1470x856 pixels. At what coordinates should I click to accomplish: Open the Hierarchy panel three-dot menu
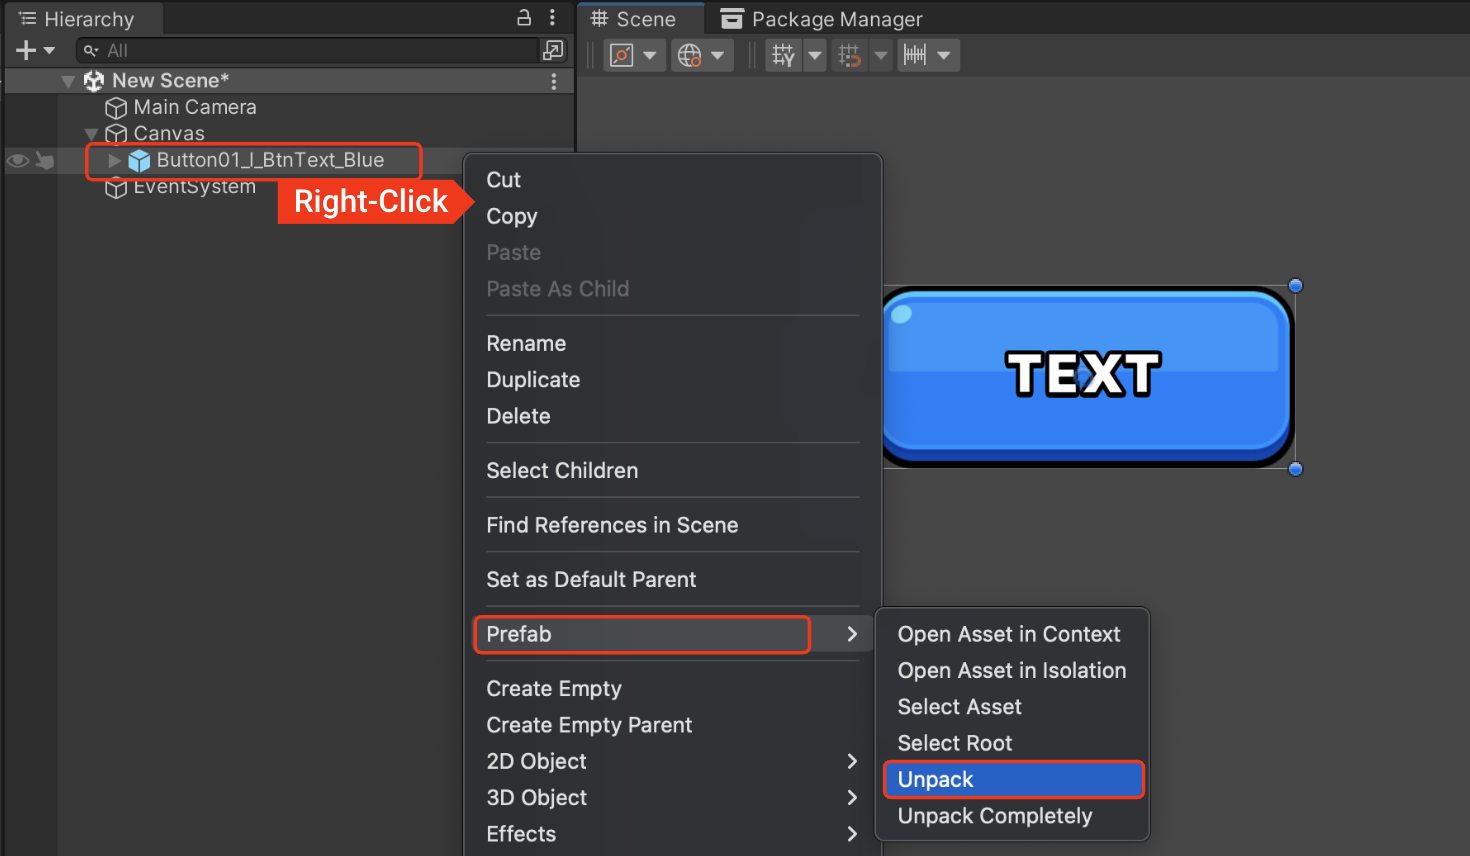coord(552,17)
